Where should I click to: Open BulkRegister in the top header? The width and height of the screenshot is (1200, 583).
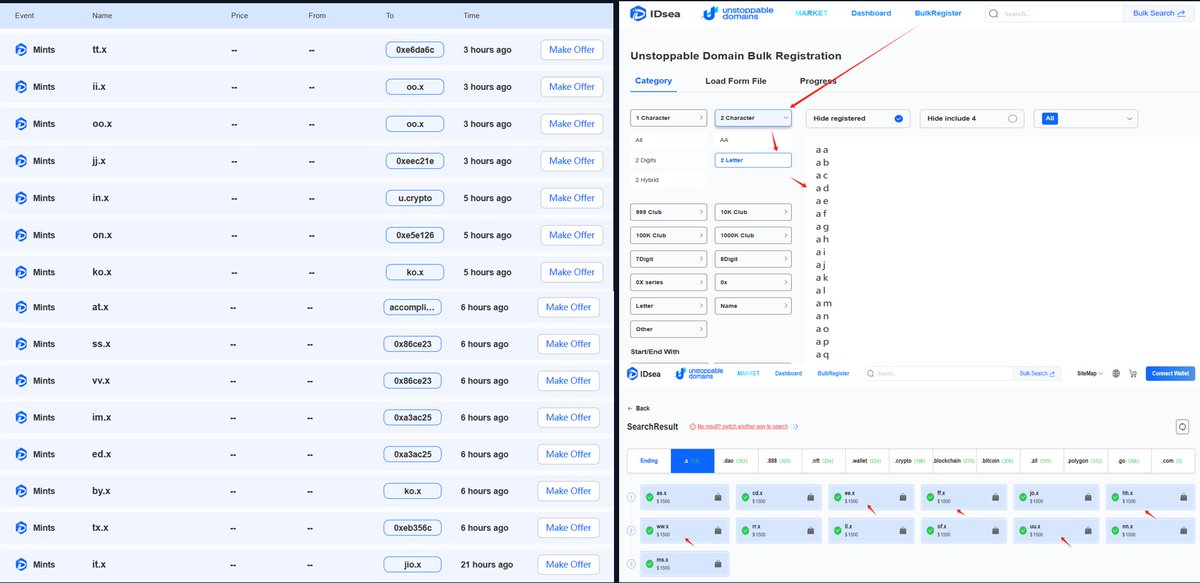tap(938, 14)
